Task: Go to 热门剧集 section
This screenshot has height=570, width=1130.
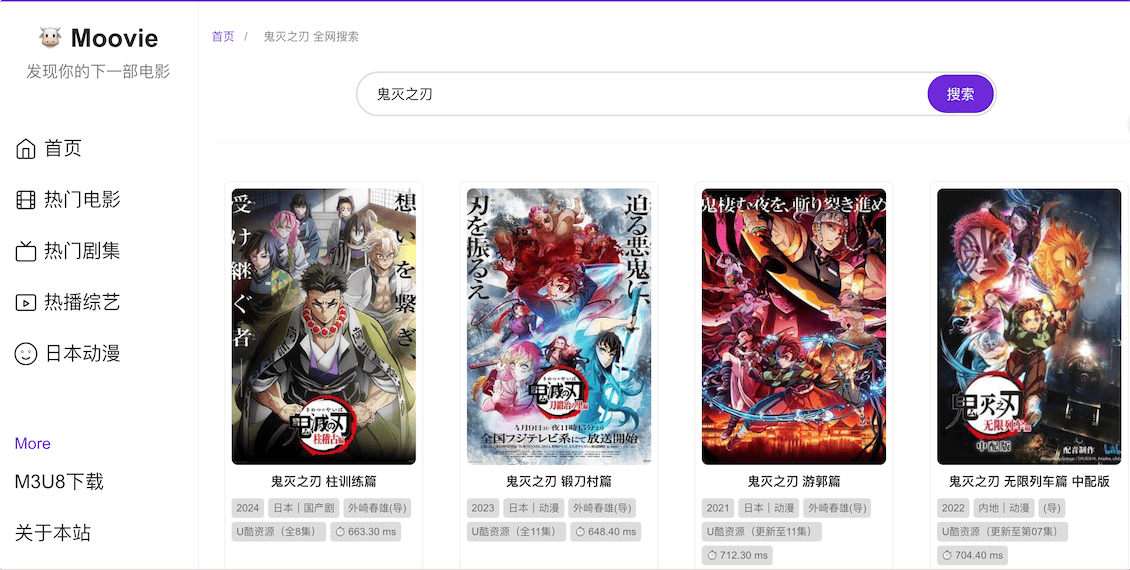Action: coord(82,251)
